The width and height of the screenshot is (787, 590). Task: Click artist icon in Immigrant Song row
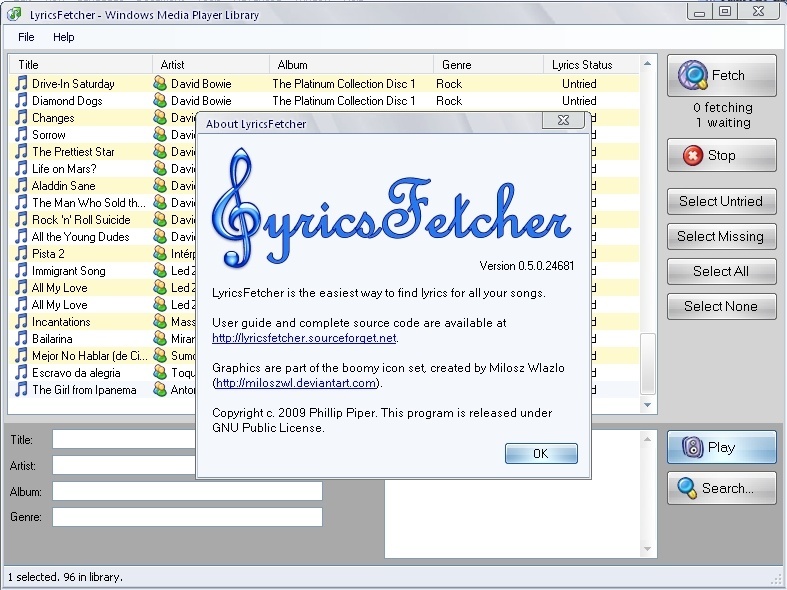pos(160,270)
